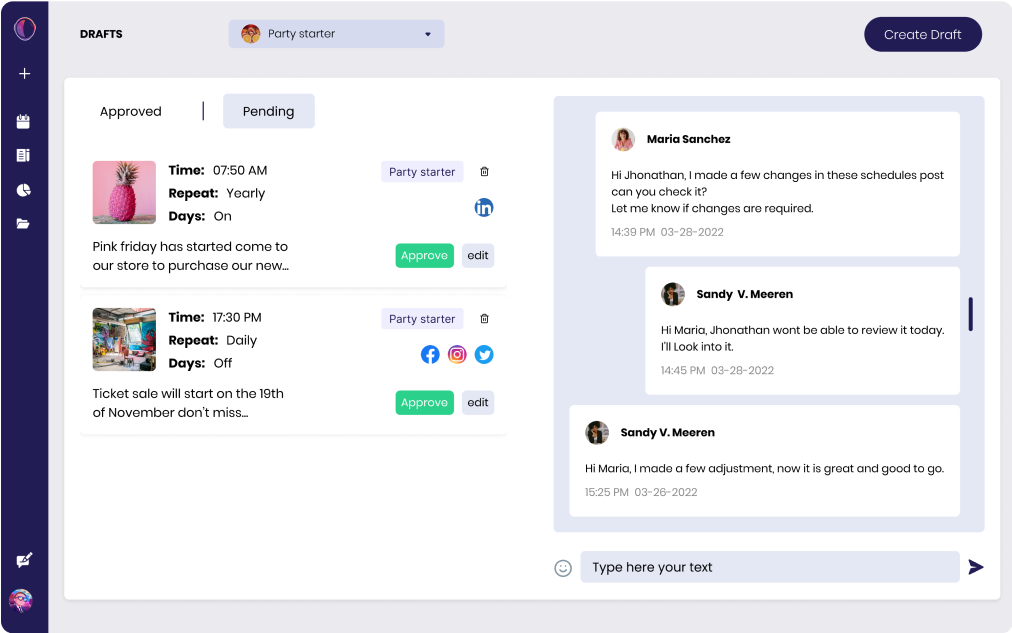Open the folder icon in the sidebar

[x=24, y=223]
